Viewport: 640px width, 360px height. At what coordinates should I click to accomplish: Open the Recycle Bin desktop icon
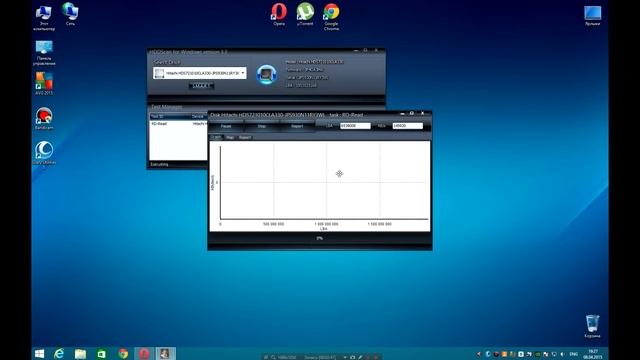592,326
